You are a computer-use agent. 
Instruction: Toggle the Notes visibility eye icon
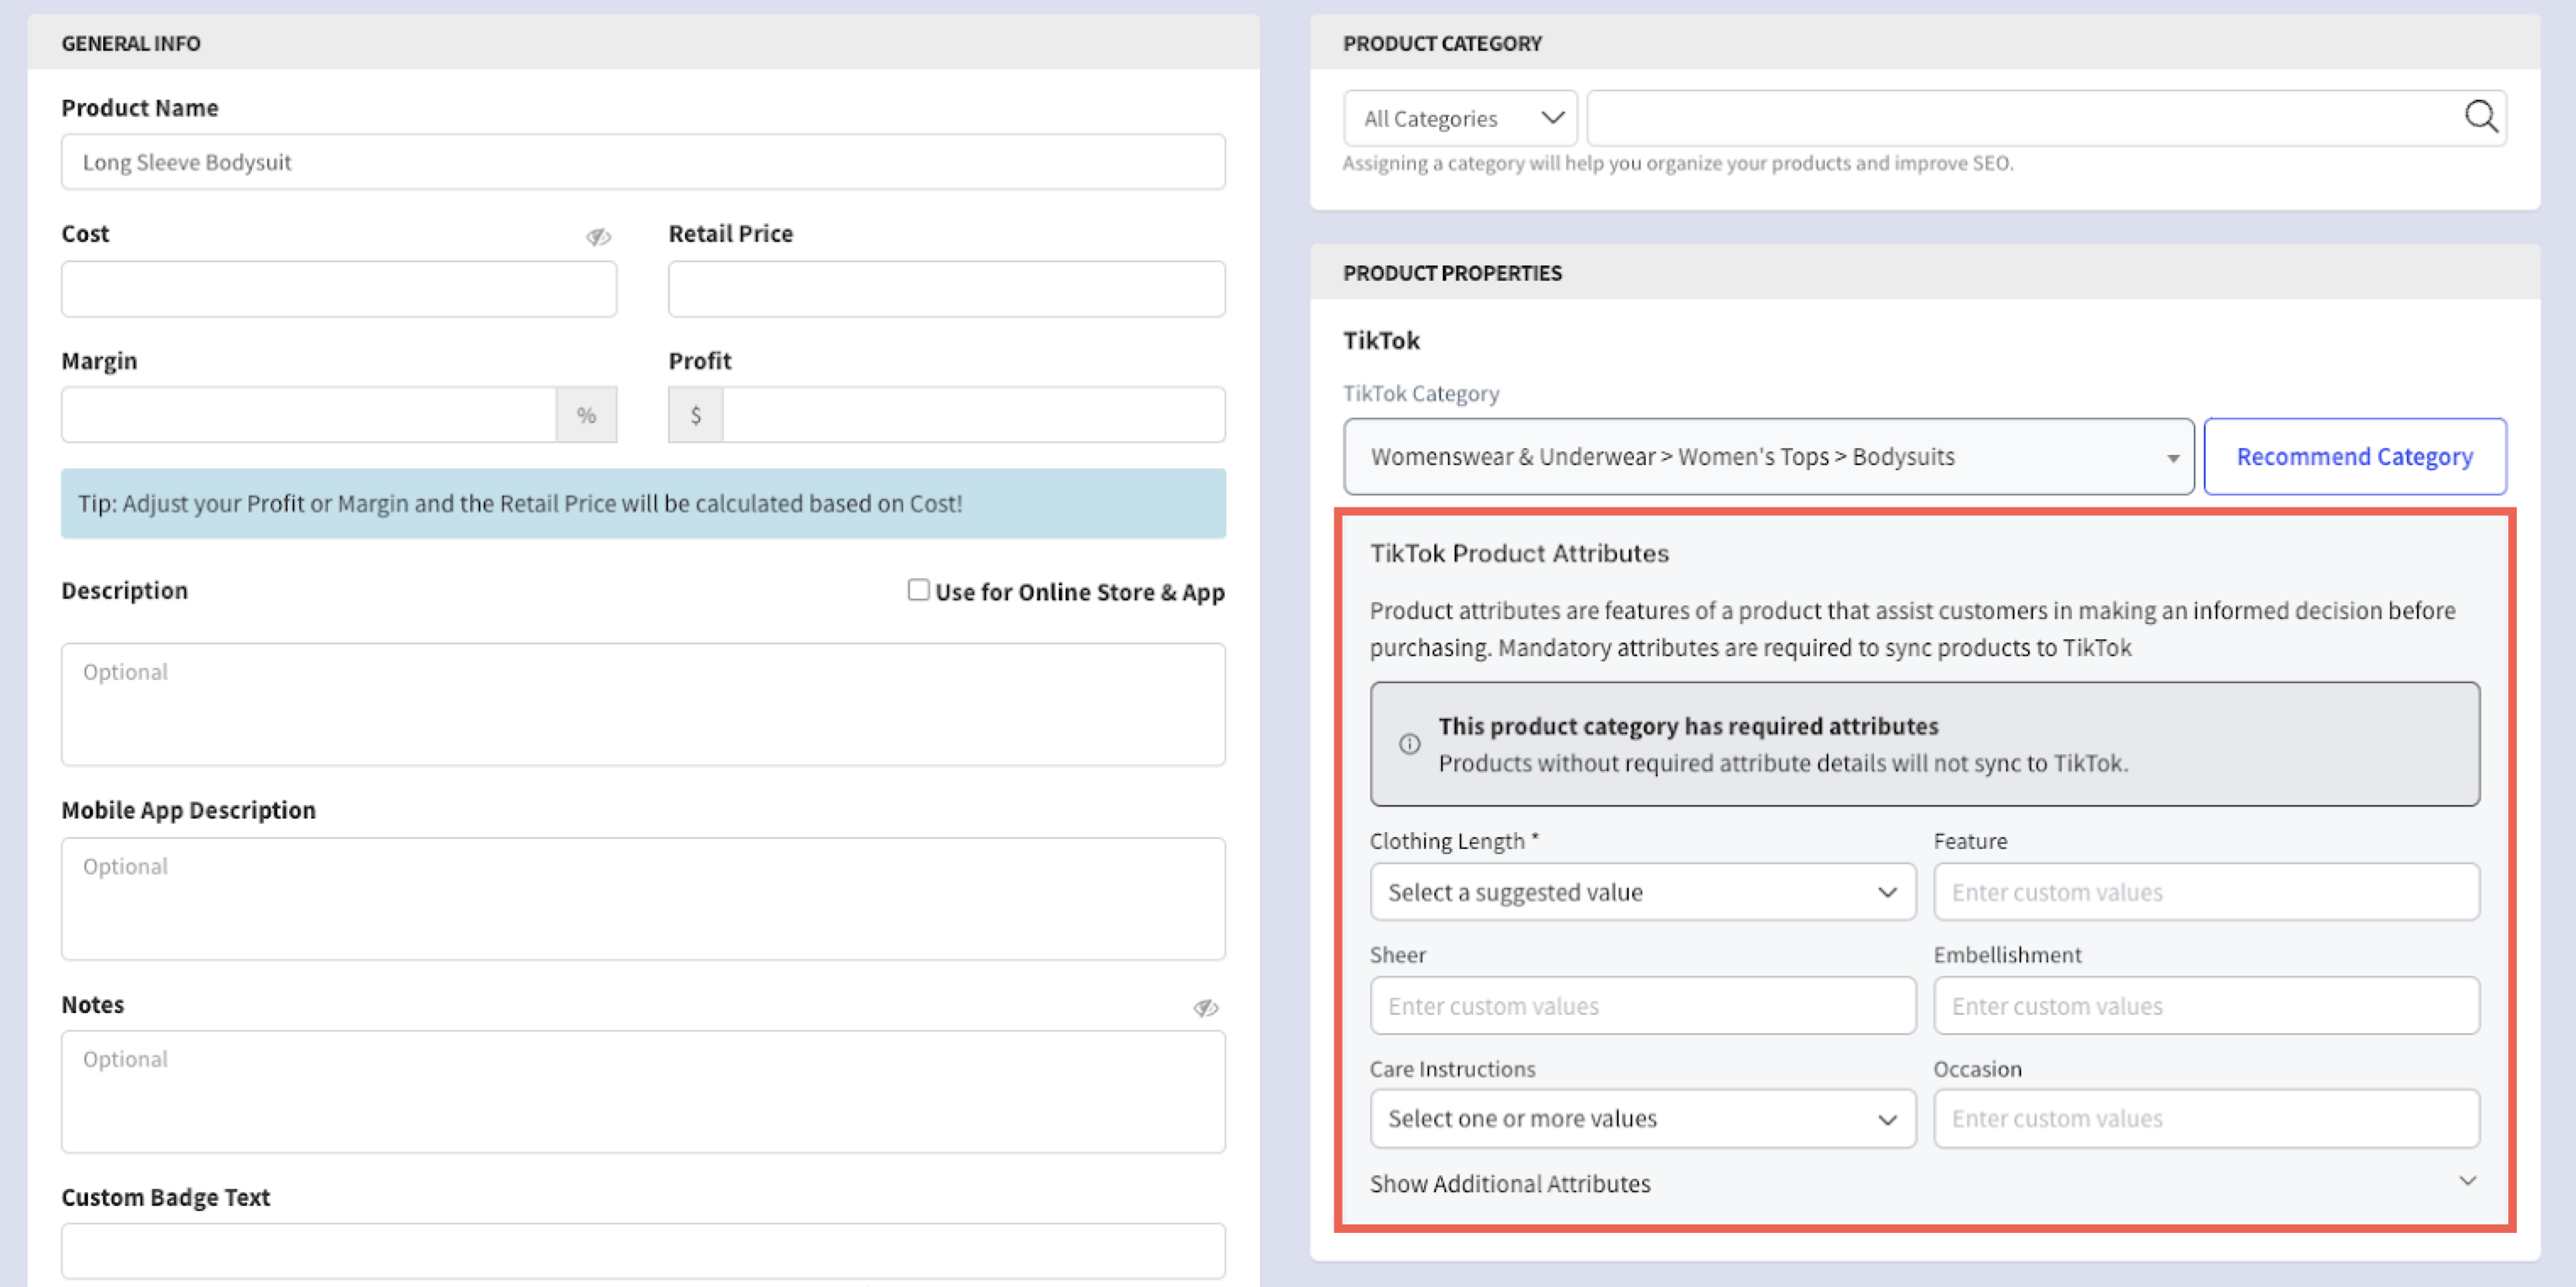1206,1007
